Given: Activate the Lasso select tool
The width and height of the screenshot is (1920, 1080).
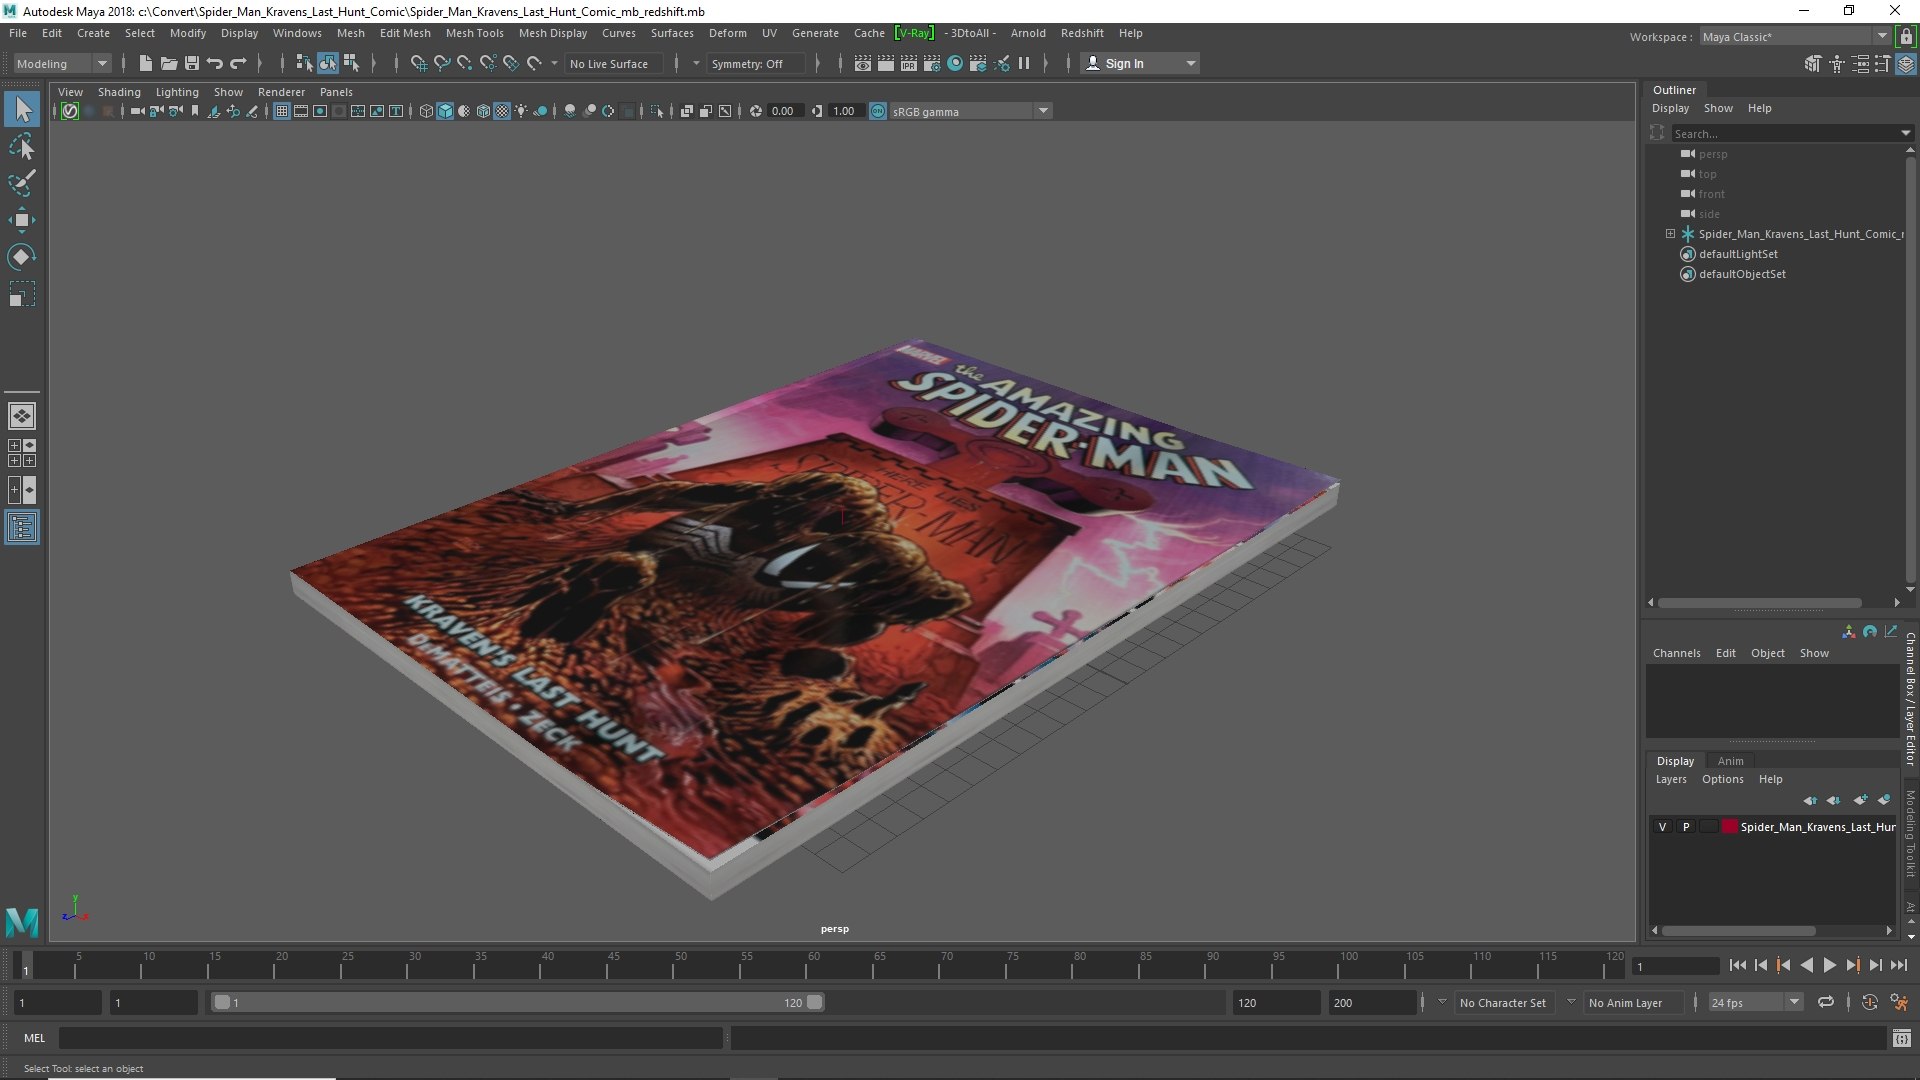Looking at the screenshot, I should click(x=22, y=147).
